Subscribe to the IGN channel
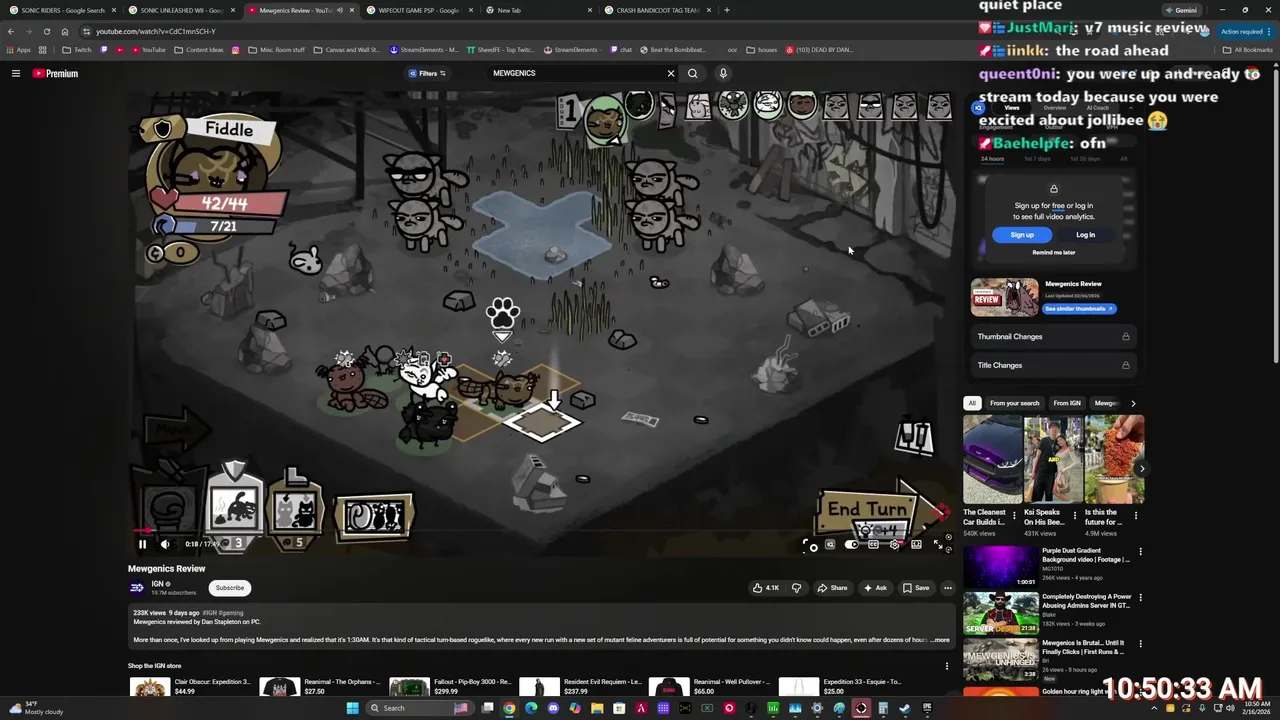 [230, 588]
